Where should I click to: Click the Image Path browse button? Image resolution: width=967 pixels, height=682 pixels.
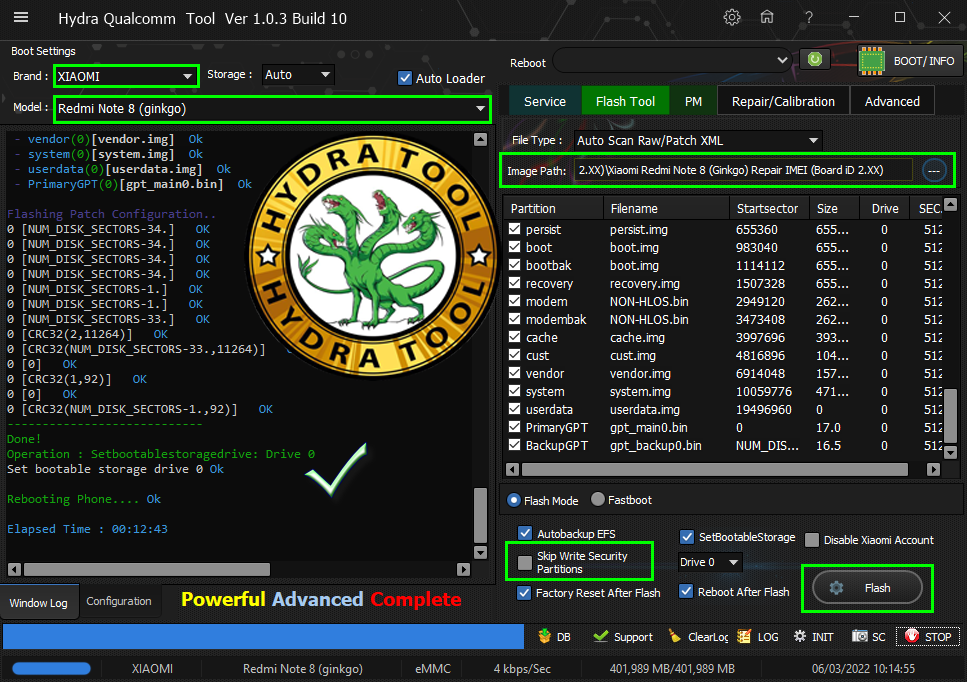tap(933, 170)
